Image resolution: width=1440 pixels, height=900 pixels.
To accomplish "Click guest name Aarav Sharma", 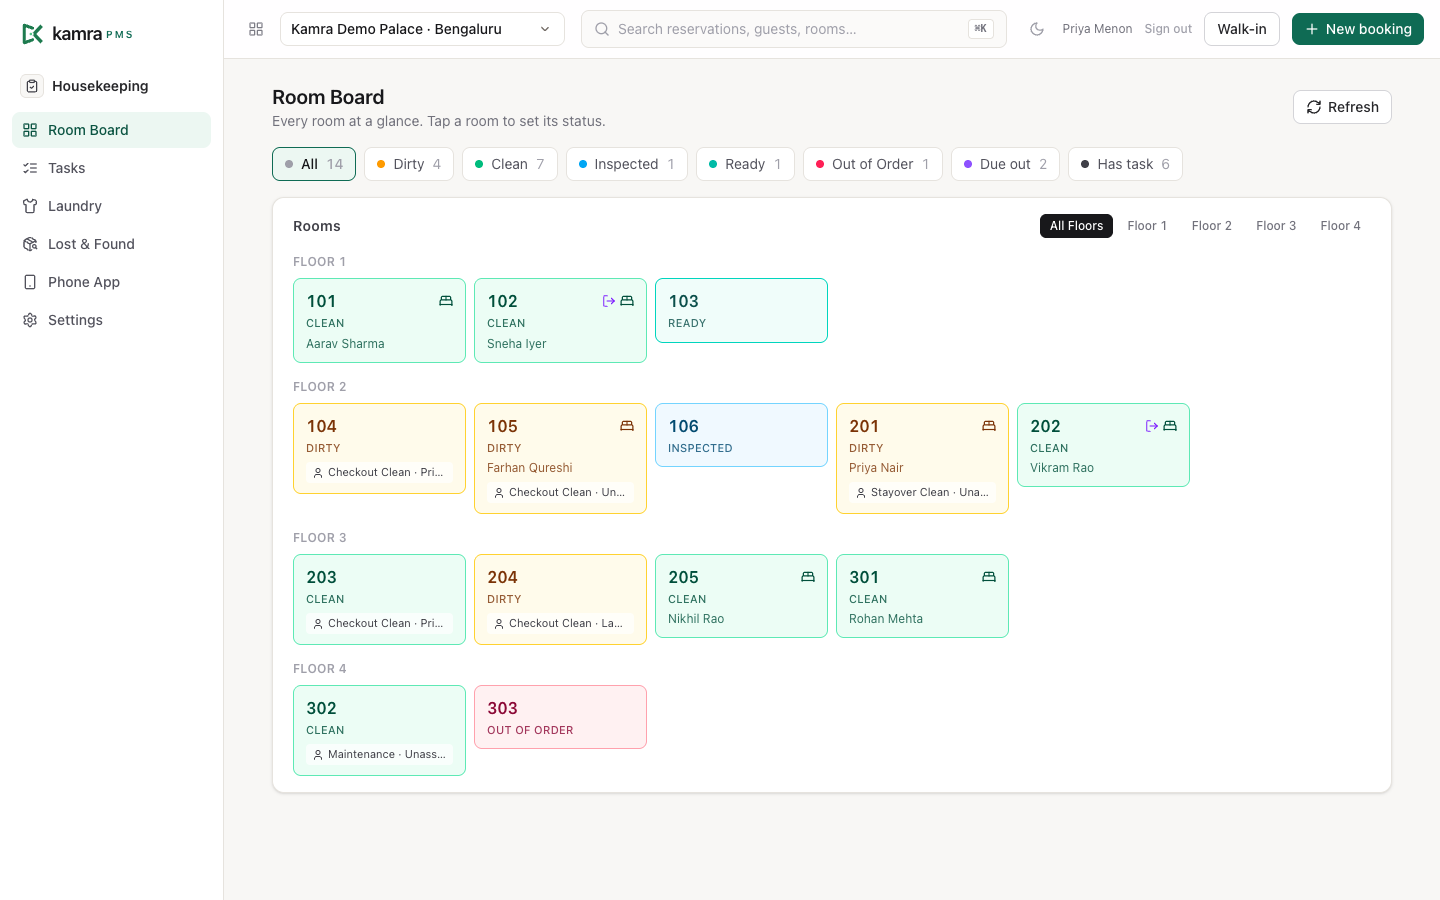I will 345,344.
